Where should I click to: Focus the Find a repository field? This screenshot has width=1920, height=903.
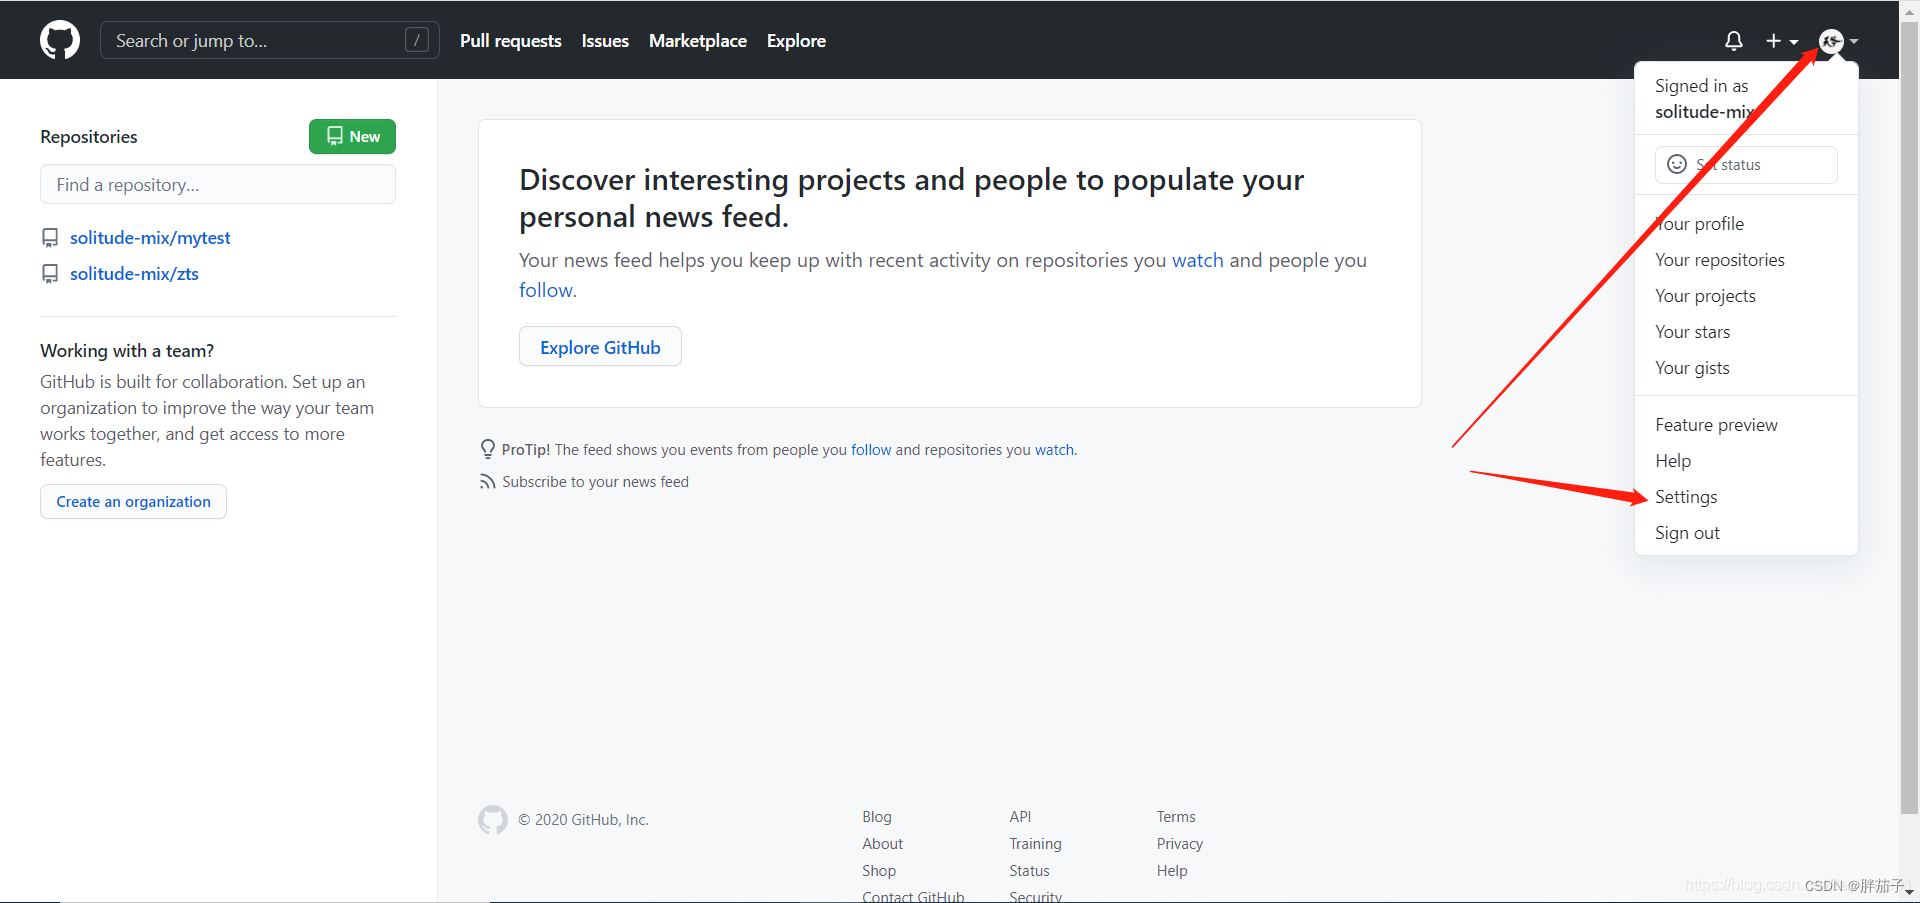click(218, 185)
